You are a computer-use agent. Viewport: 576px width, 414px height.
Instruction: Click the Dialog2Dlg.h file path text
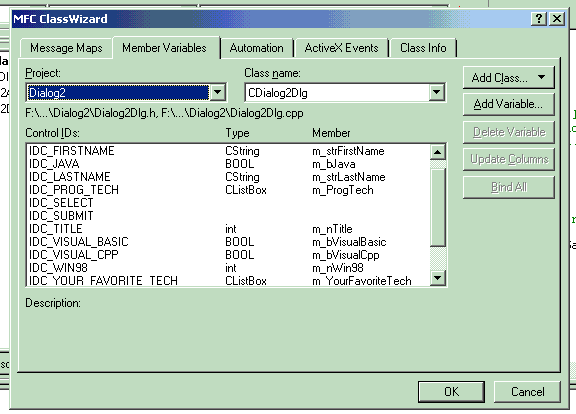(91, 113)
